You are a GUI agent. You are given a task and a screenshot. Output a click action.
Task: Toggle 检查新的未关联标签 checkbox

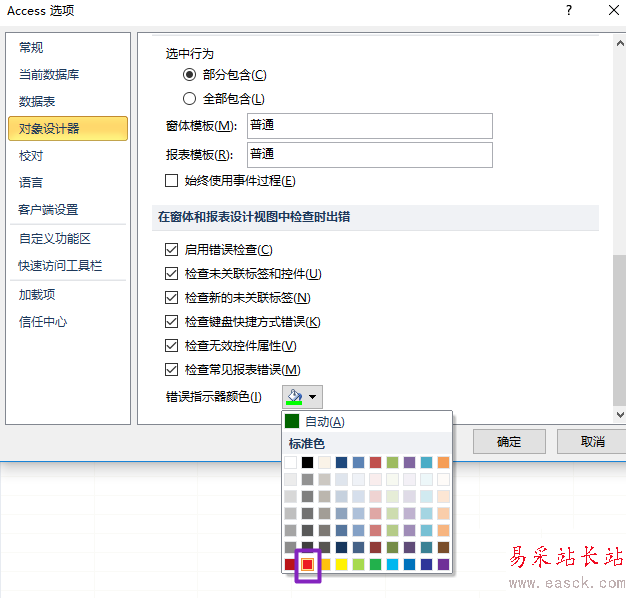coord(172,298)
